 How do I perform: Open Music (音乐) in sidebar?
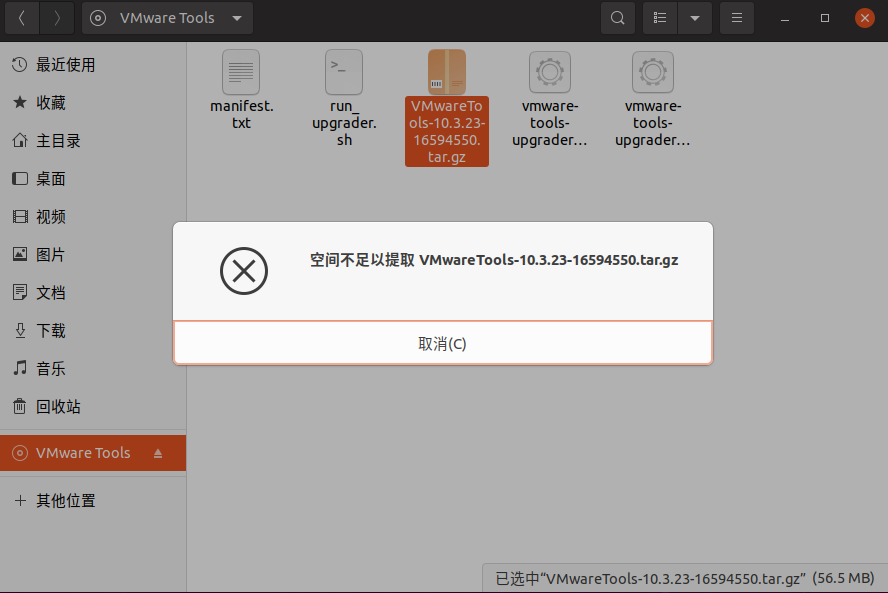pyautogui.click(x=93, y=369)
